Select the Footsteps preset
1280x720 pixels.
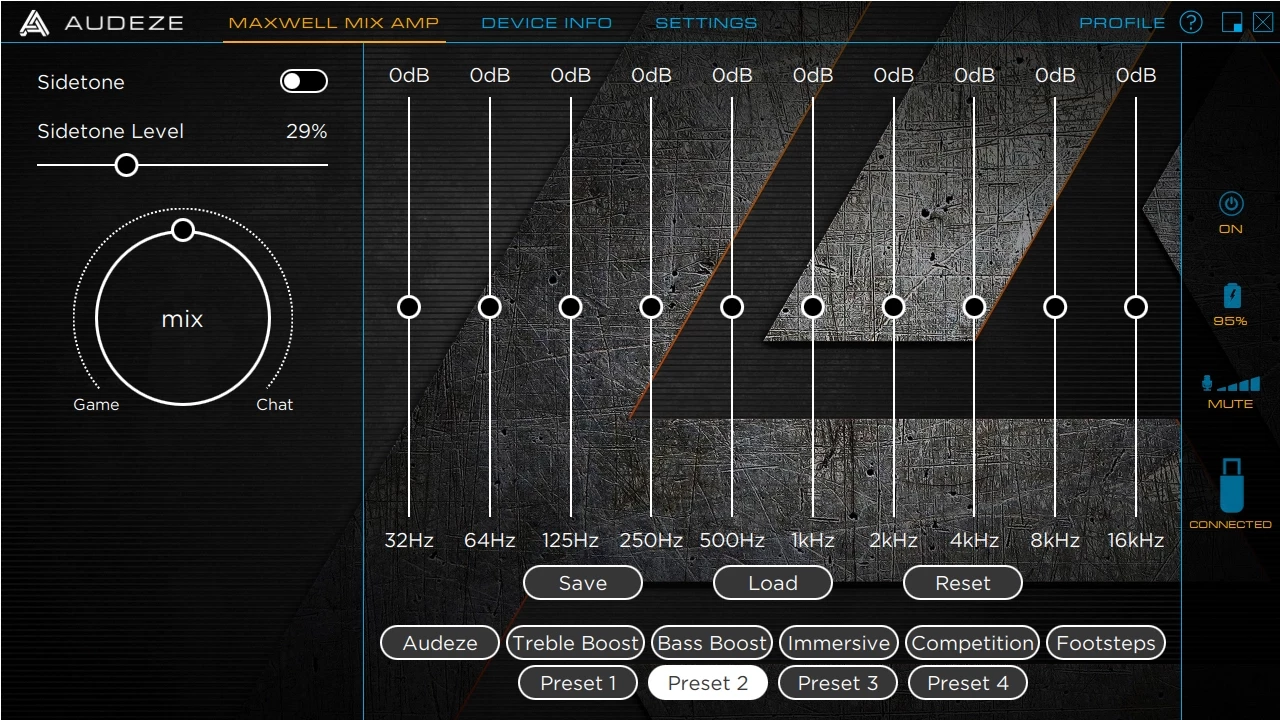[x=1106, y=643]
